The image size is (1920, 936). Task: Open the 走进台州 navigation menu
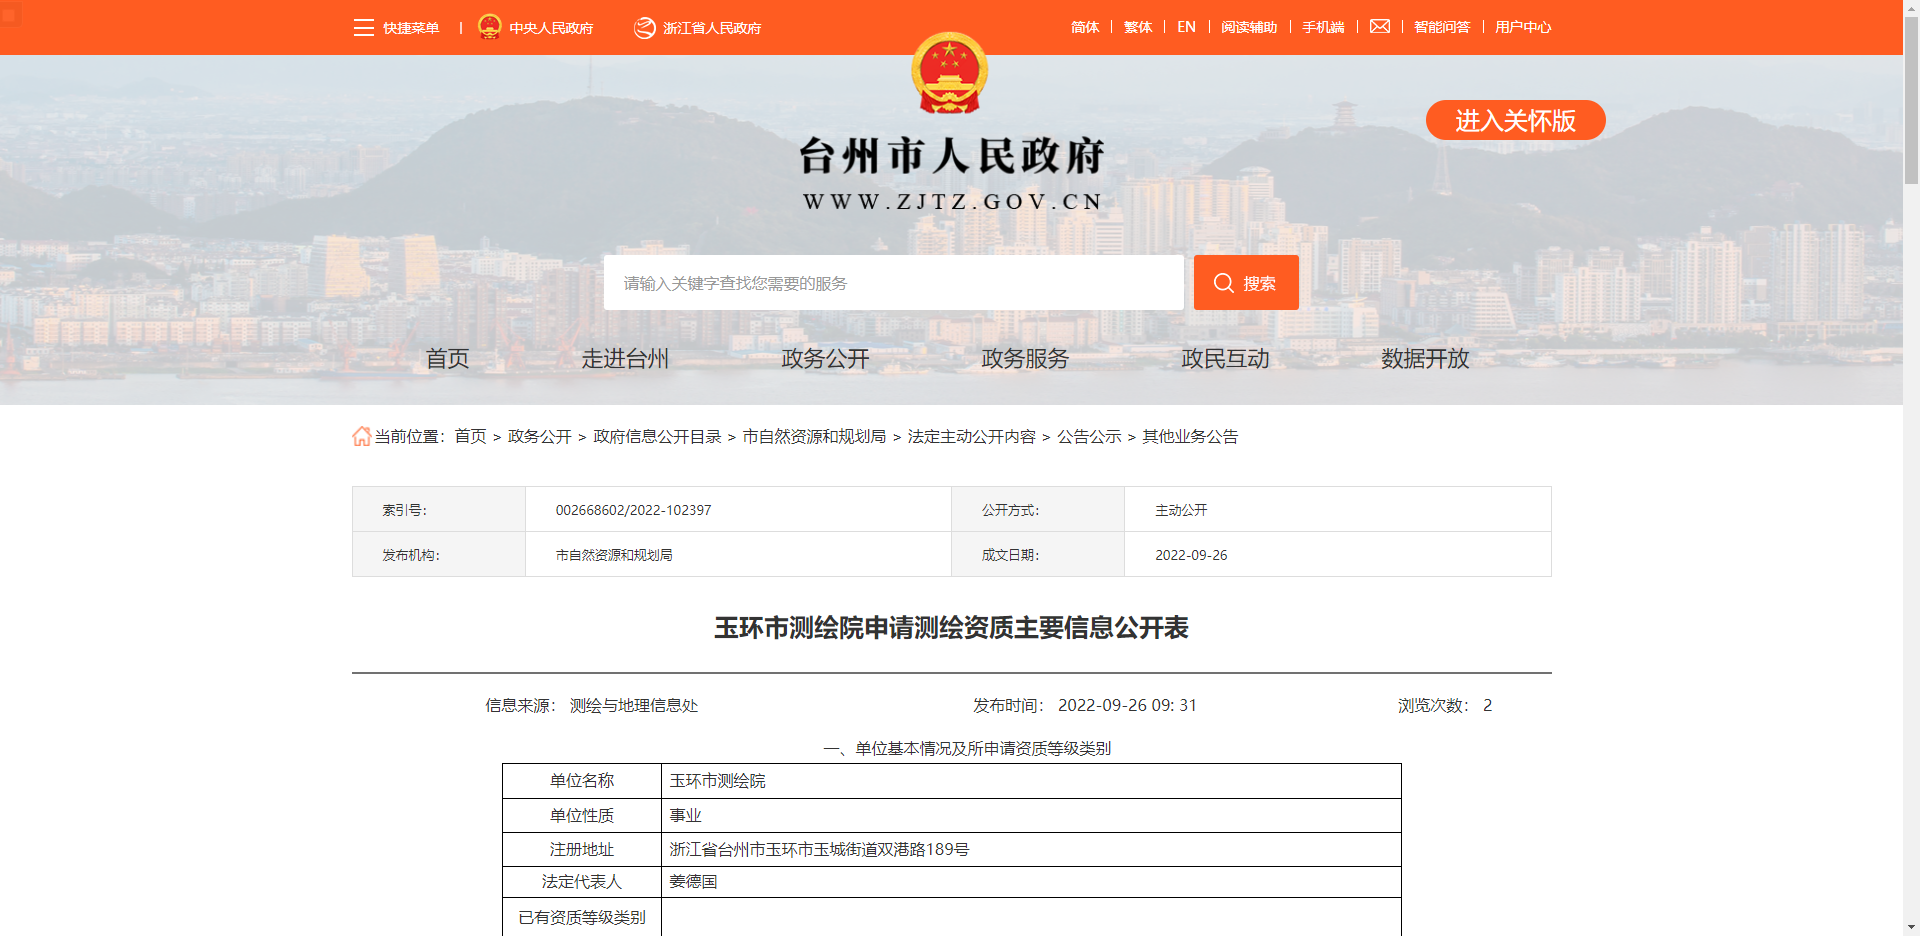coord(625,359)
